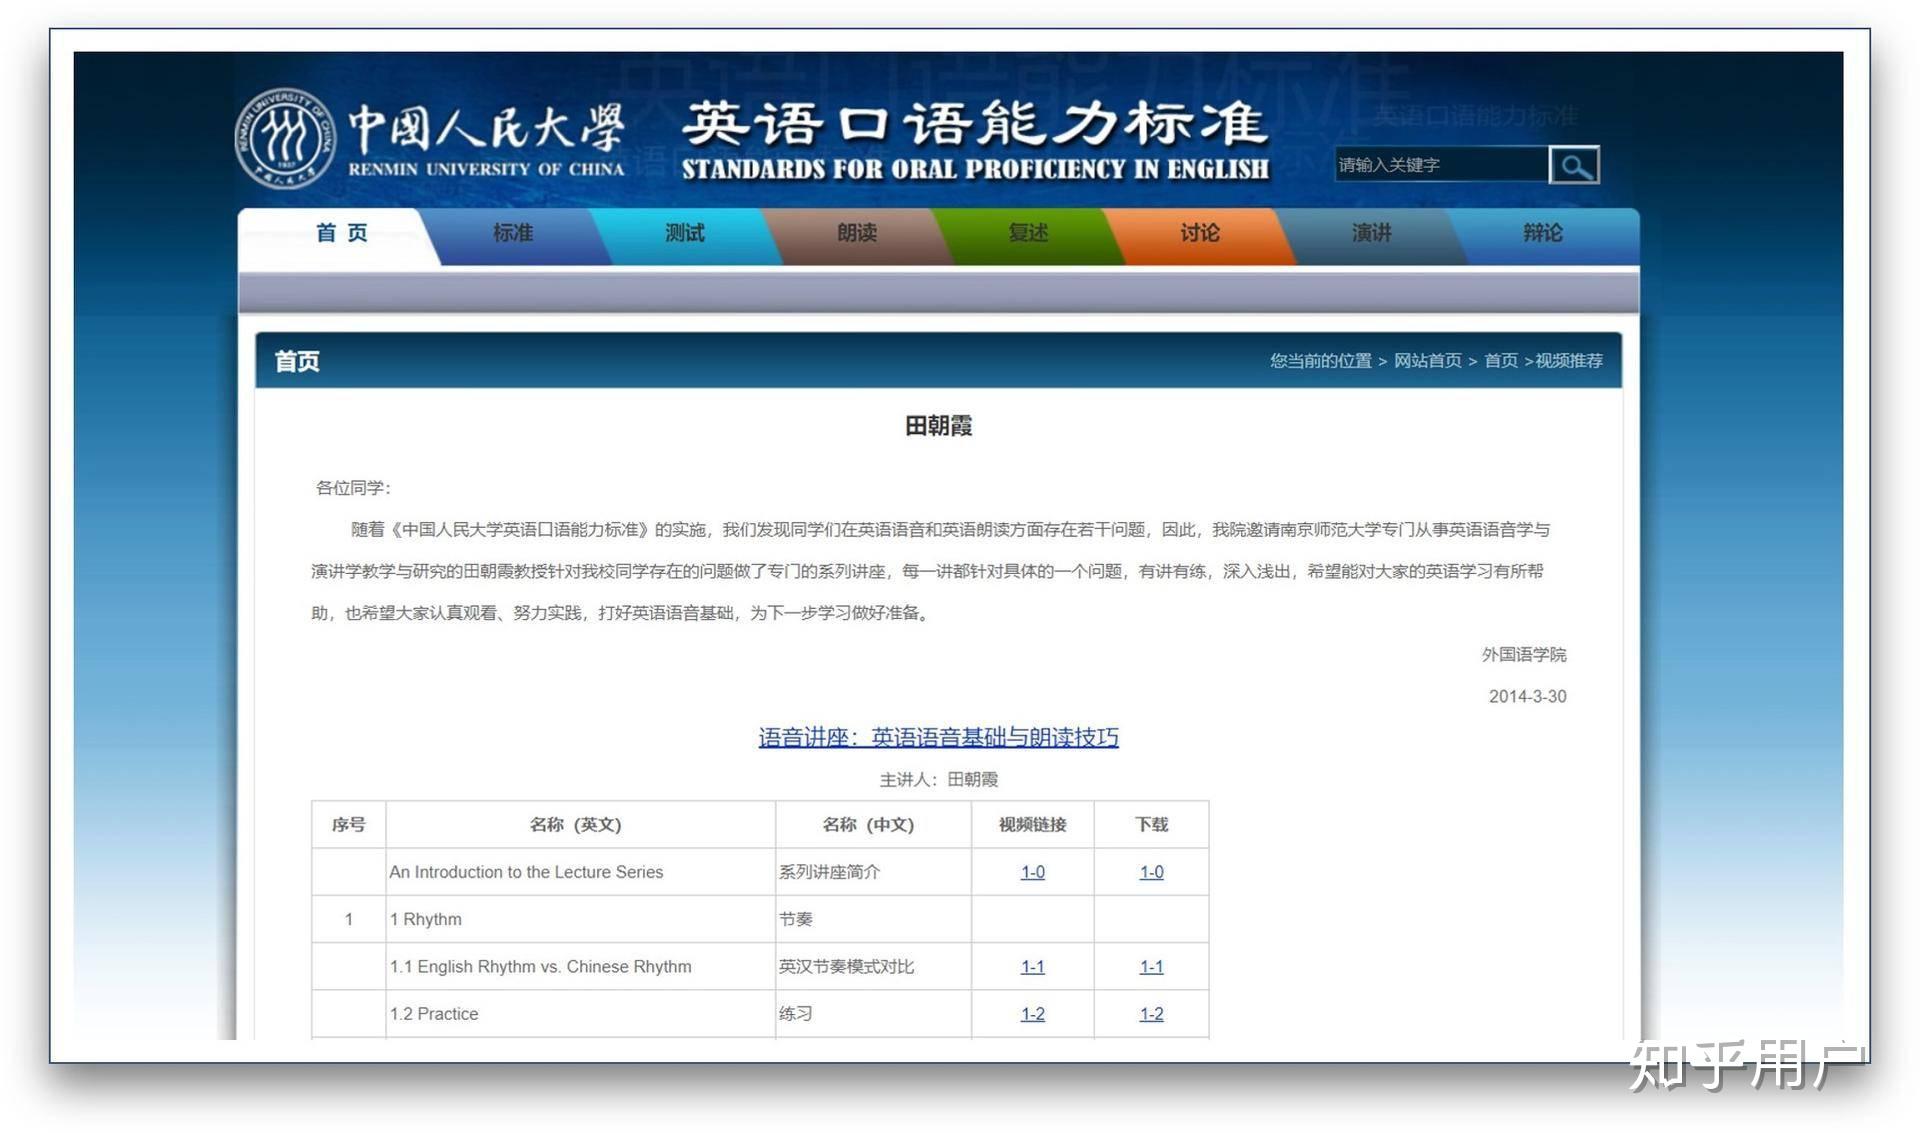Screen dimensions: 1920x1133
Task: Return to the 首页 tab
Action: point(342,233)
